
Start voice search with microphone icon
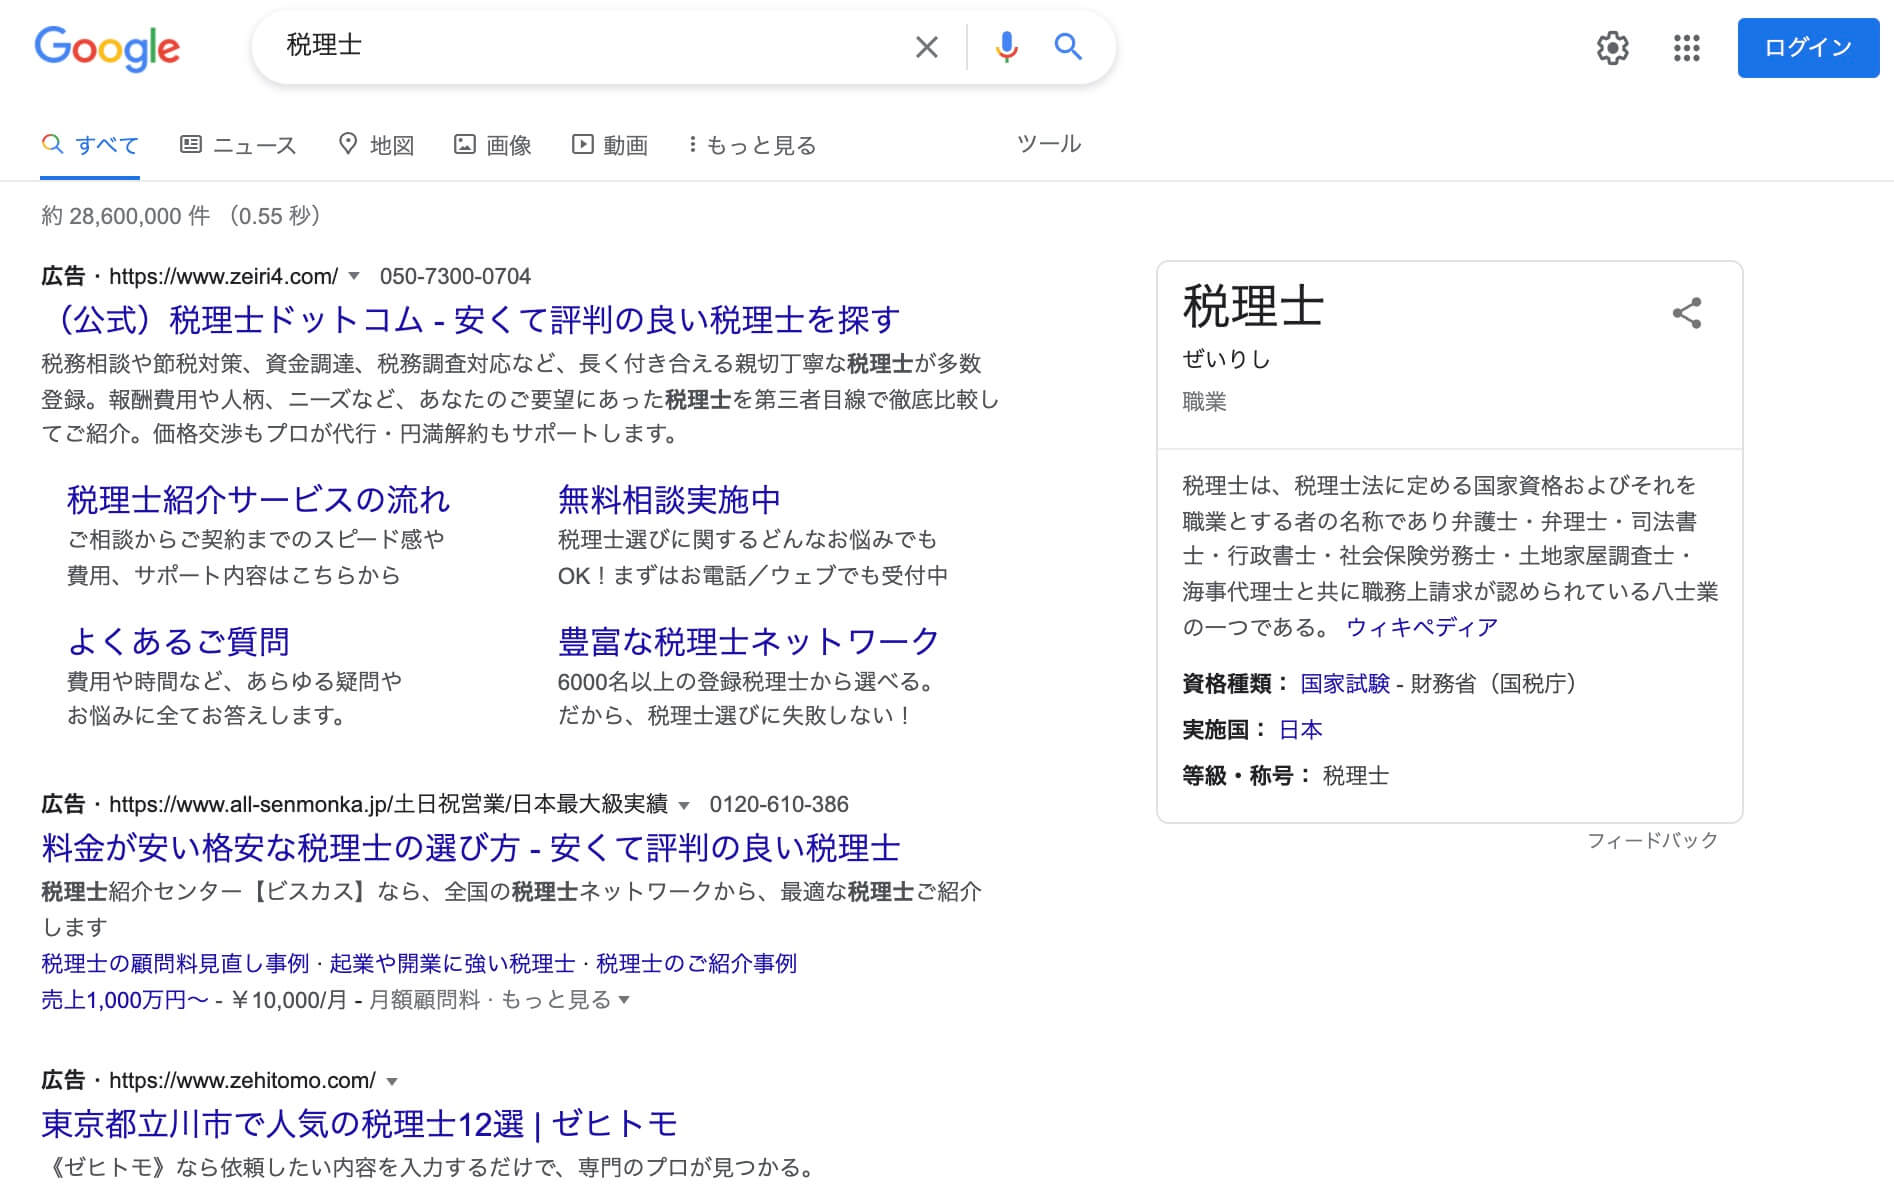pos(1006,47)
